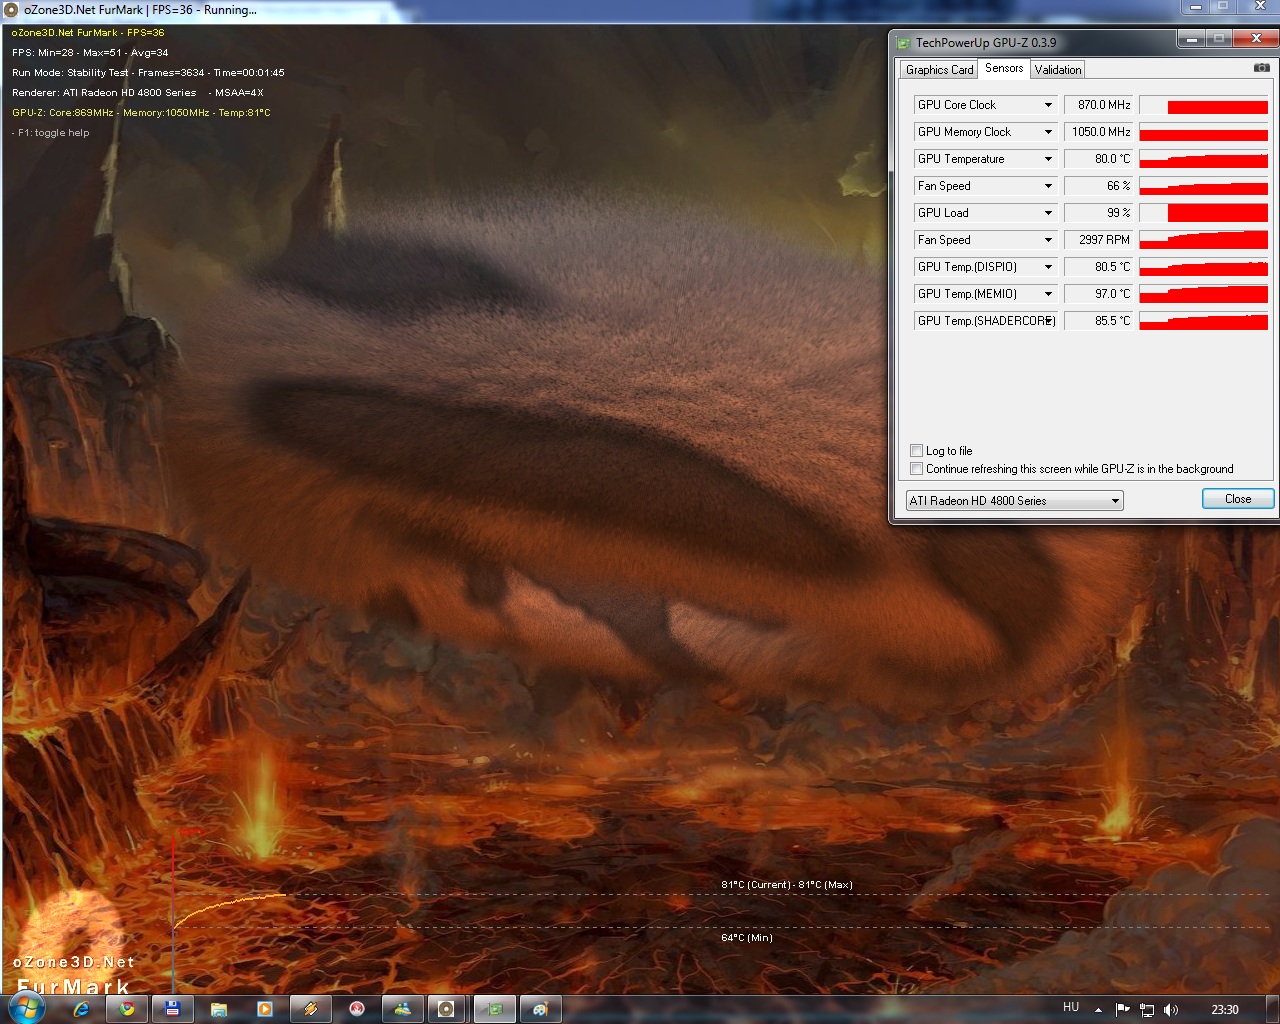Click the Action Center flag icon
Image resolution: width=1280 pixels, height=1024 pixels.
pos(1122,1010)
